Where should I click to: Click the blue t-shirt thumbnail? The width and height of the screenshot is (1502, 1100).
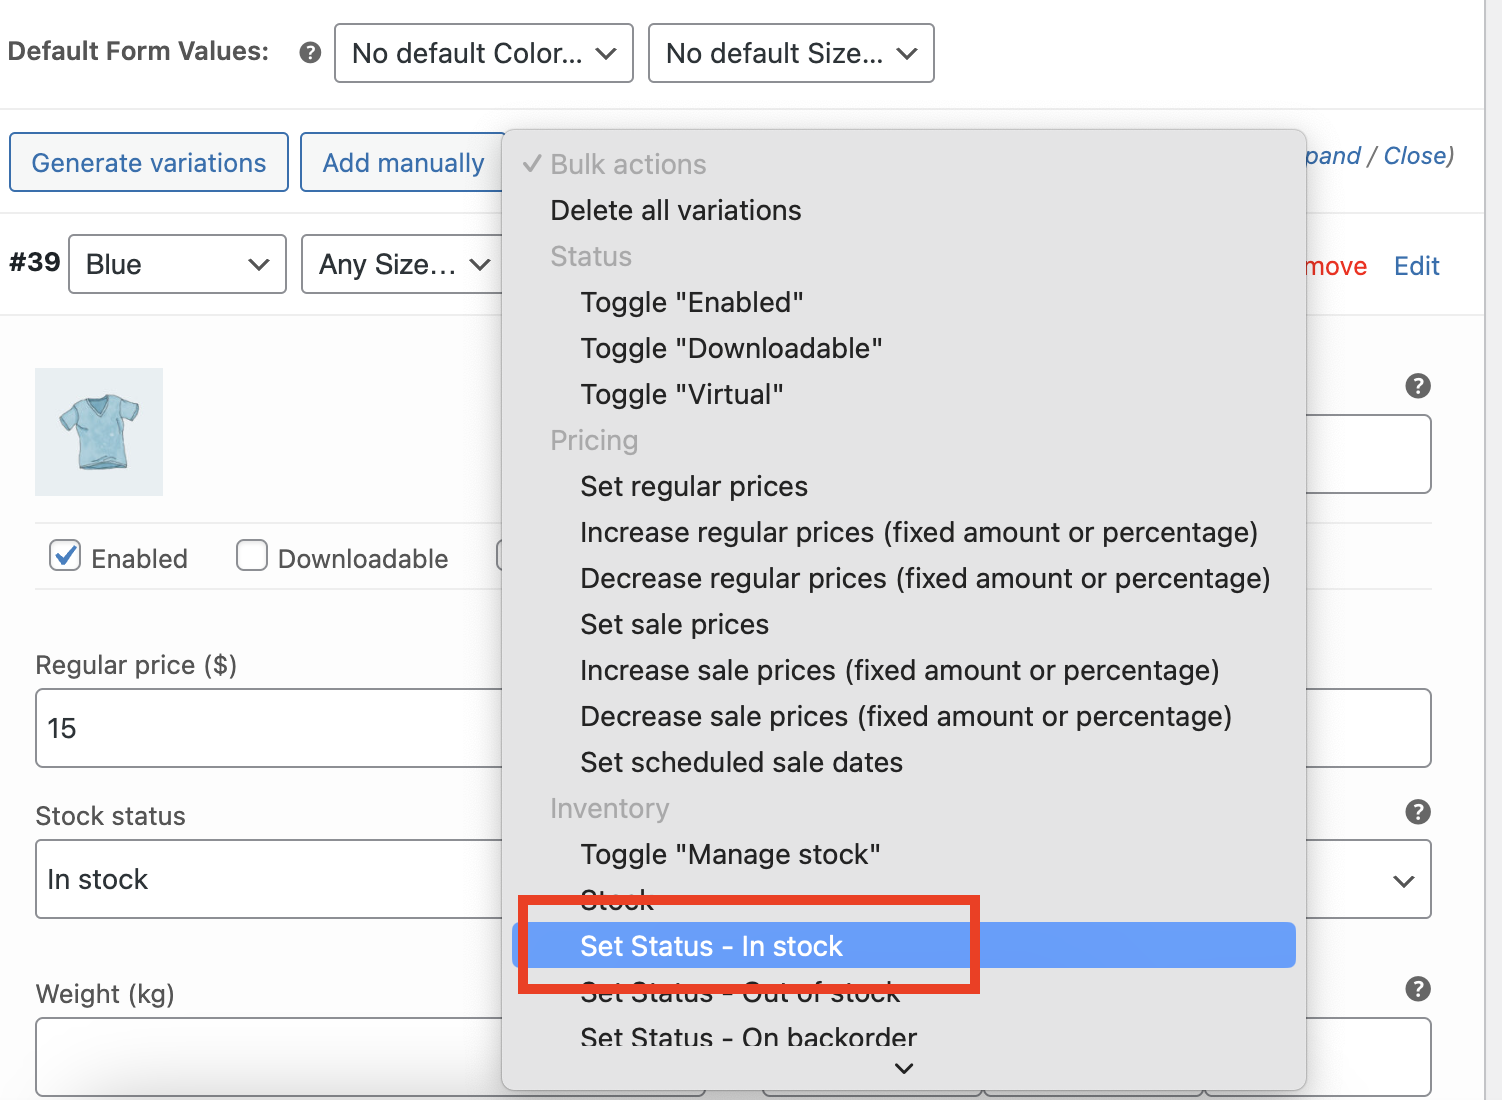tap(98, 431)
